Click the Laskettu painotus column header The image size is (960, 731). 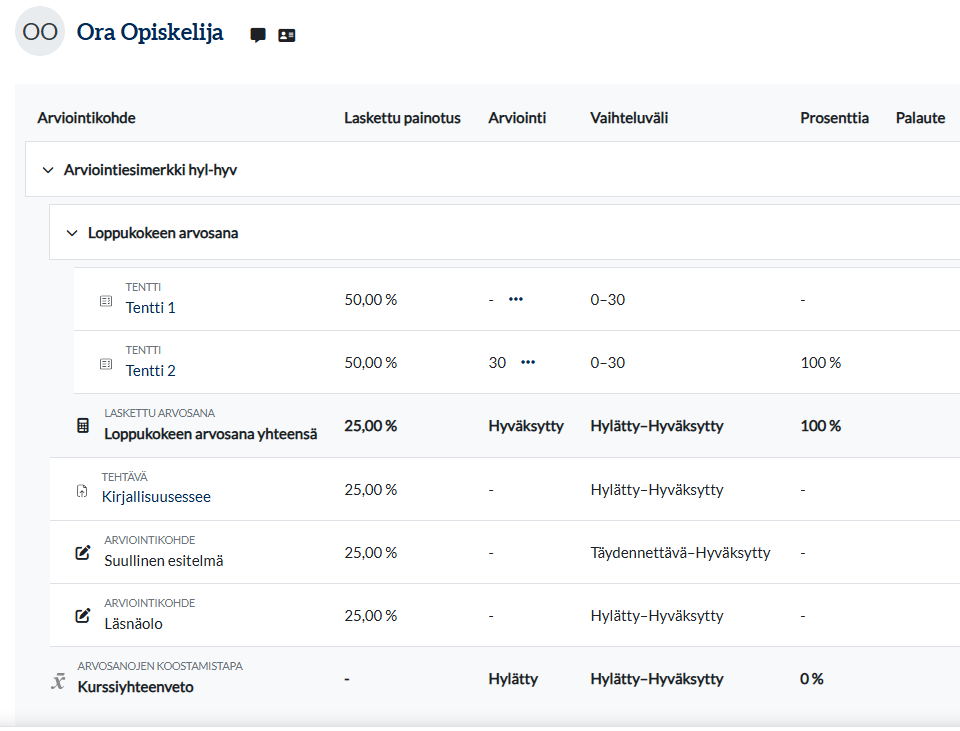click(402, 118)
